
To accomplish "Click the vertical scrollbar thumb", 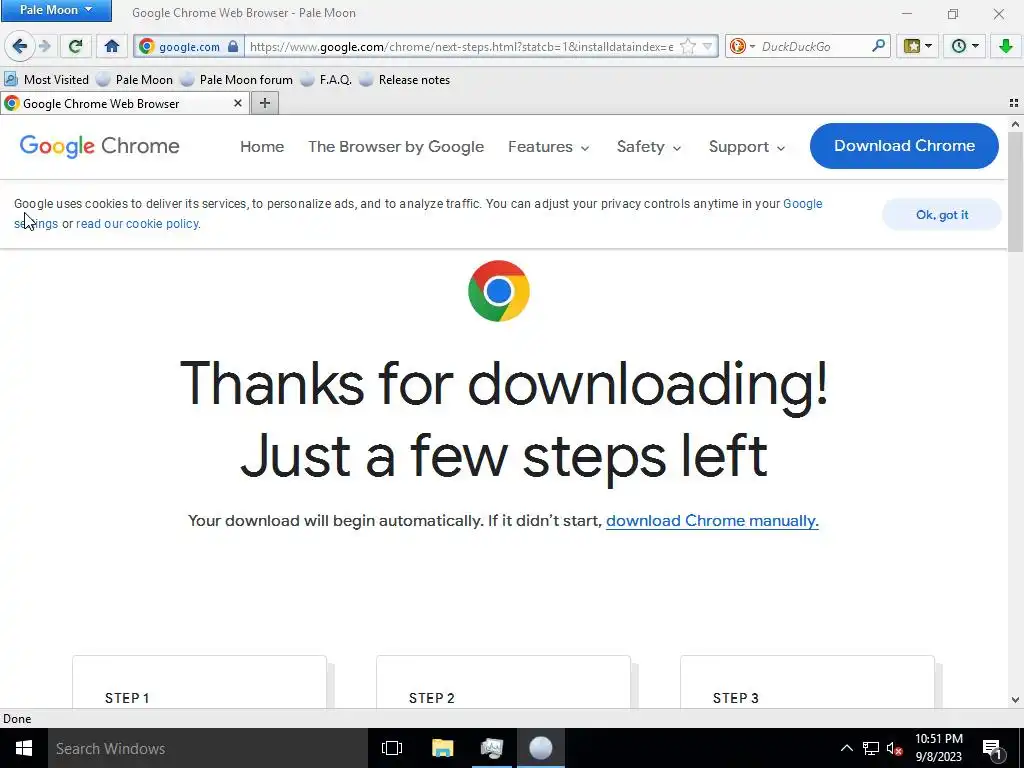I will tap(1015, 191).
